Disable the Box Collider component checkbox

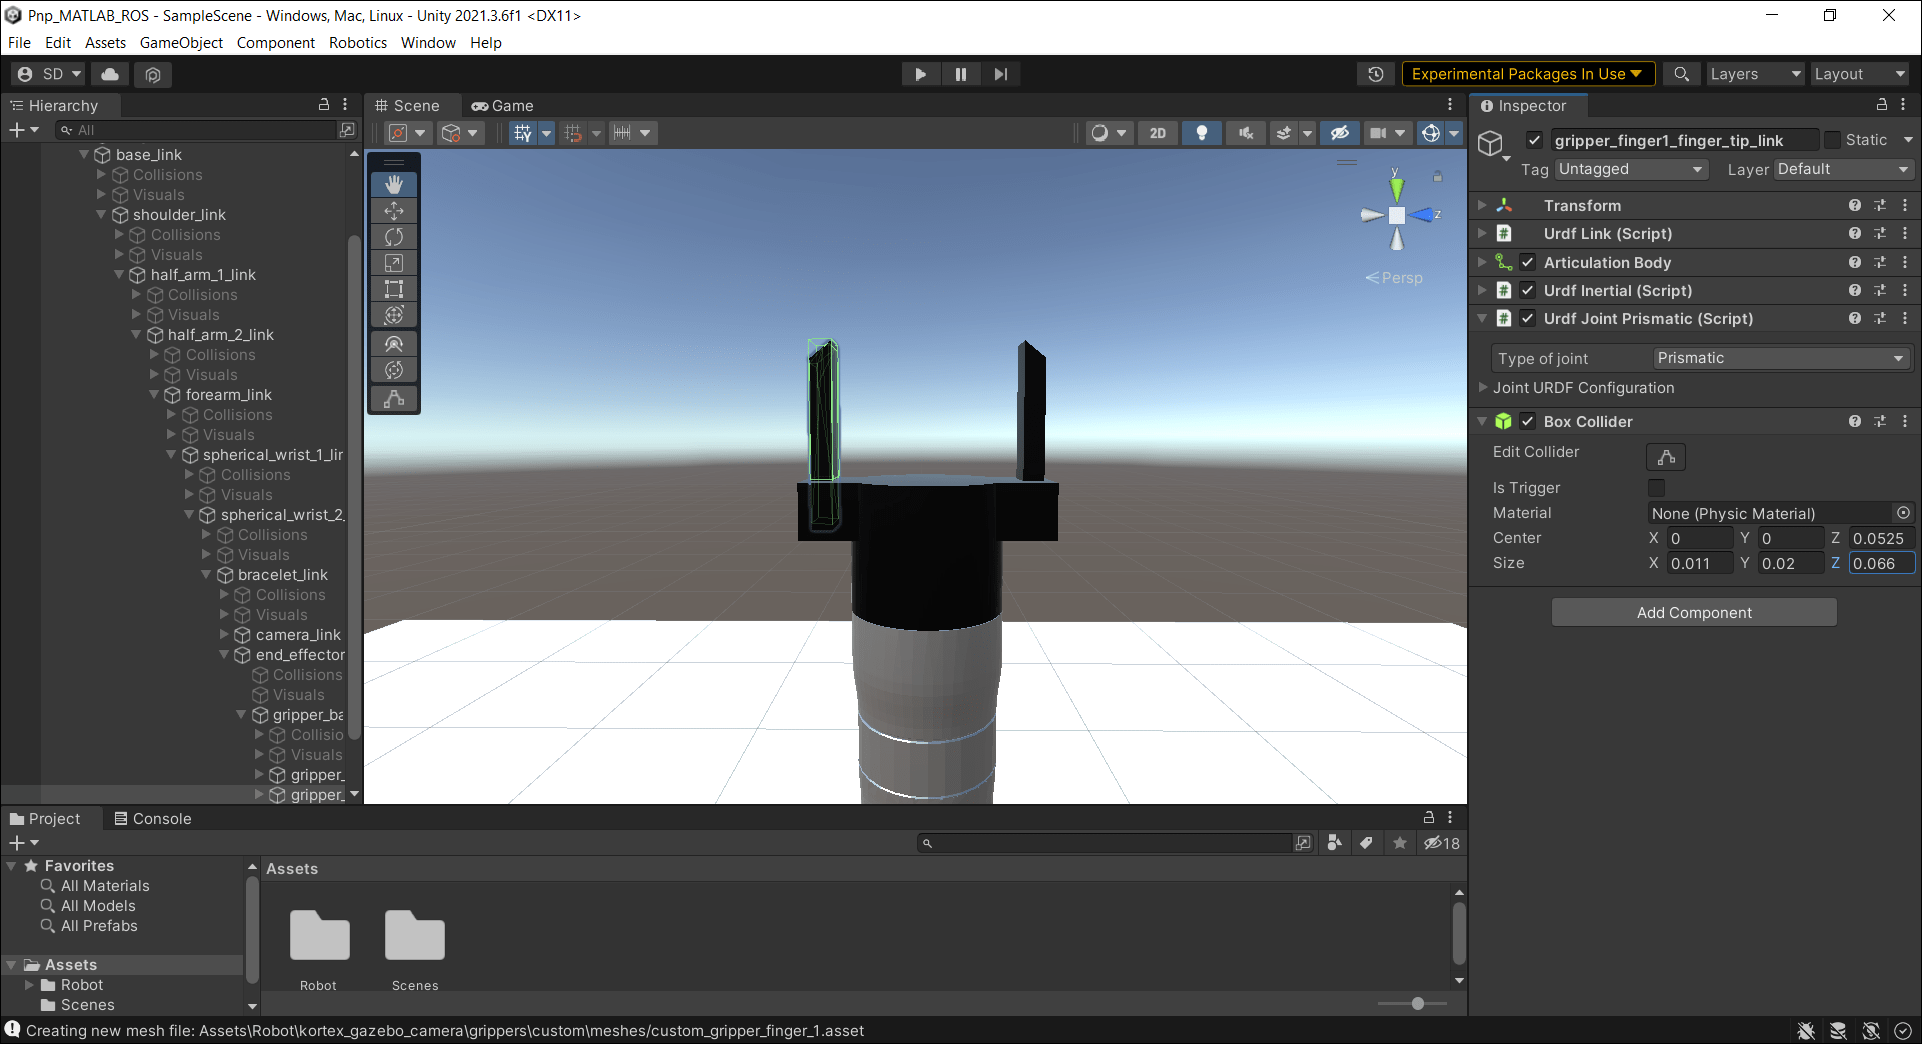(1527, 421)
